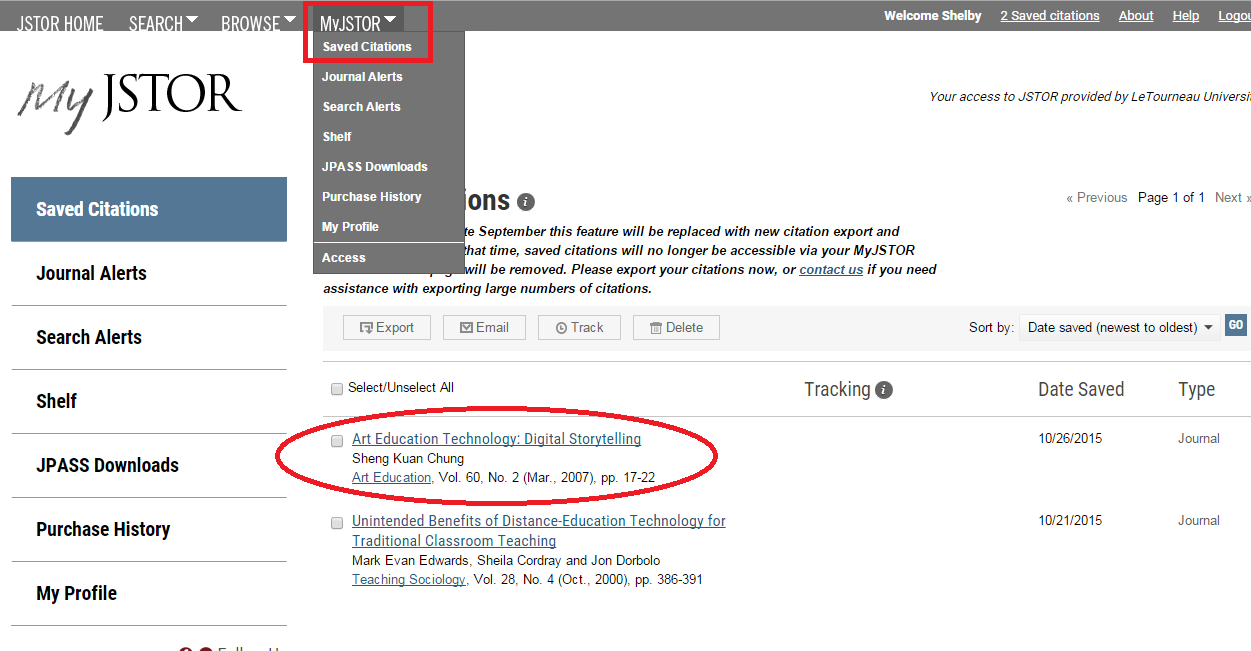
Task: Click the 2 Saved Citations counter
Action: tap(1049, 15)
